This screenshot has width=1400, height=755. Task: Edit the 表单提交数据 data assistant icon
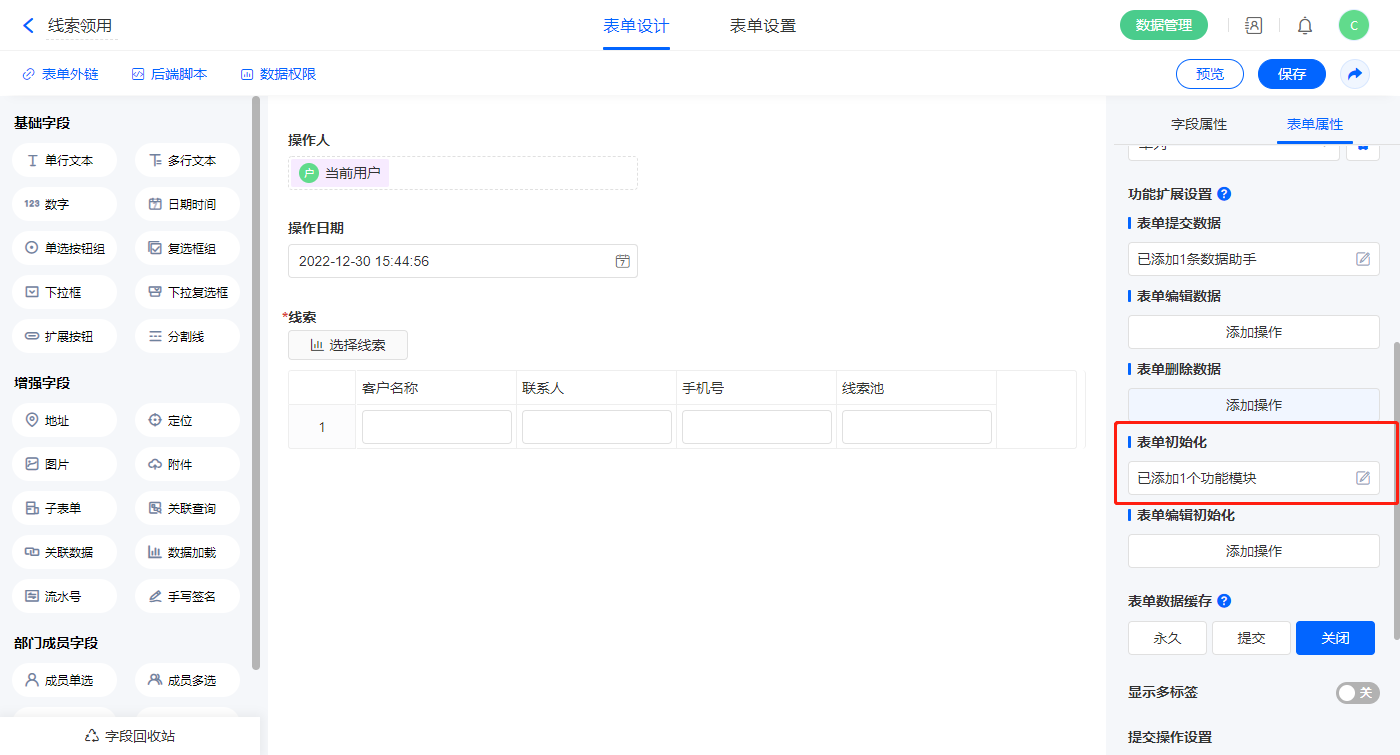[1362, 259]
